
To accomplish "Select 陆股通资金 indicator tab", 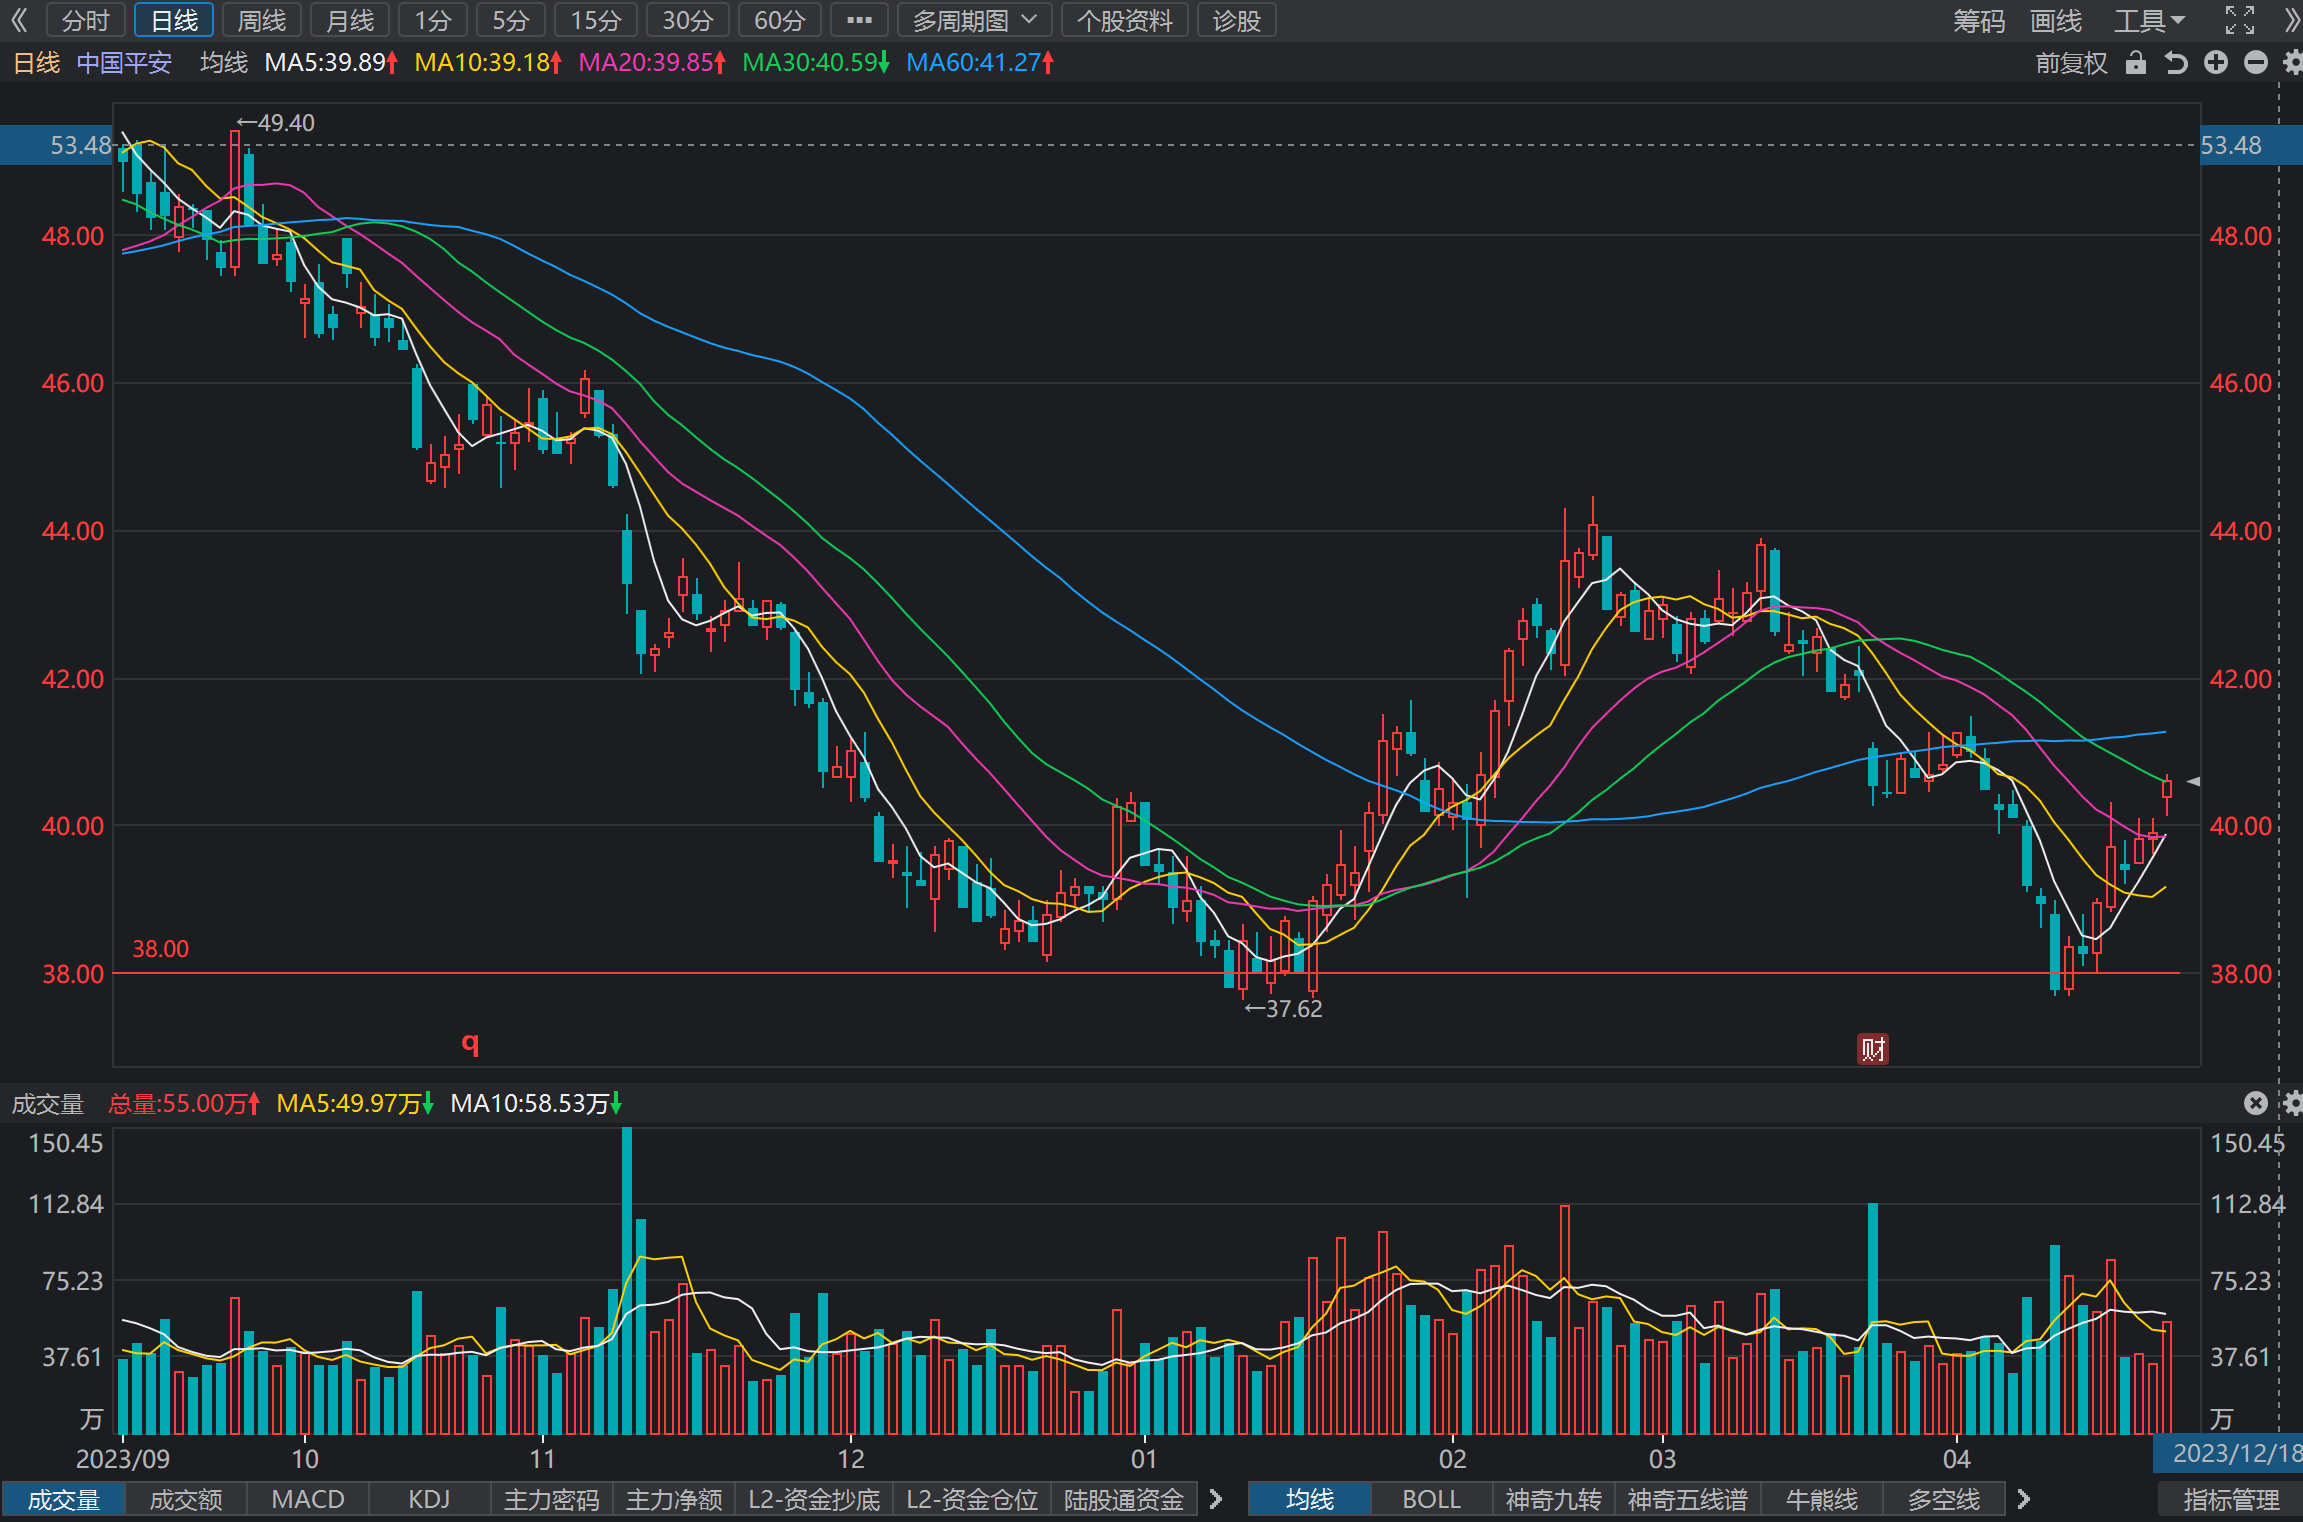I will click(x=1124, y=1499).
